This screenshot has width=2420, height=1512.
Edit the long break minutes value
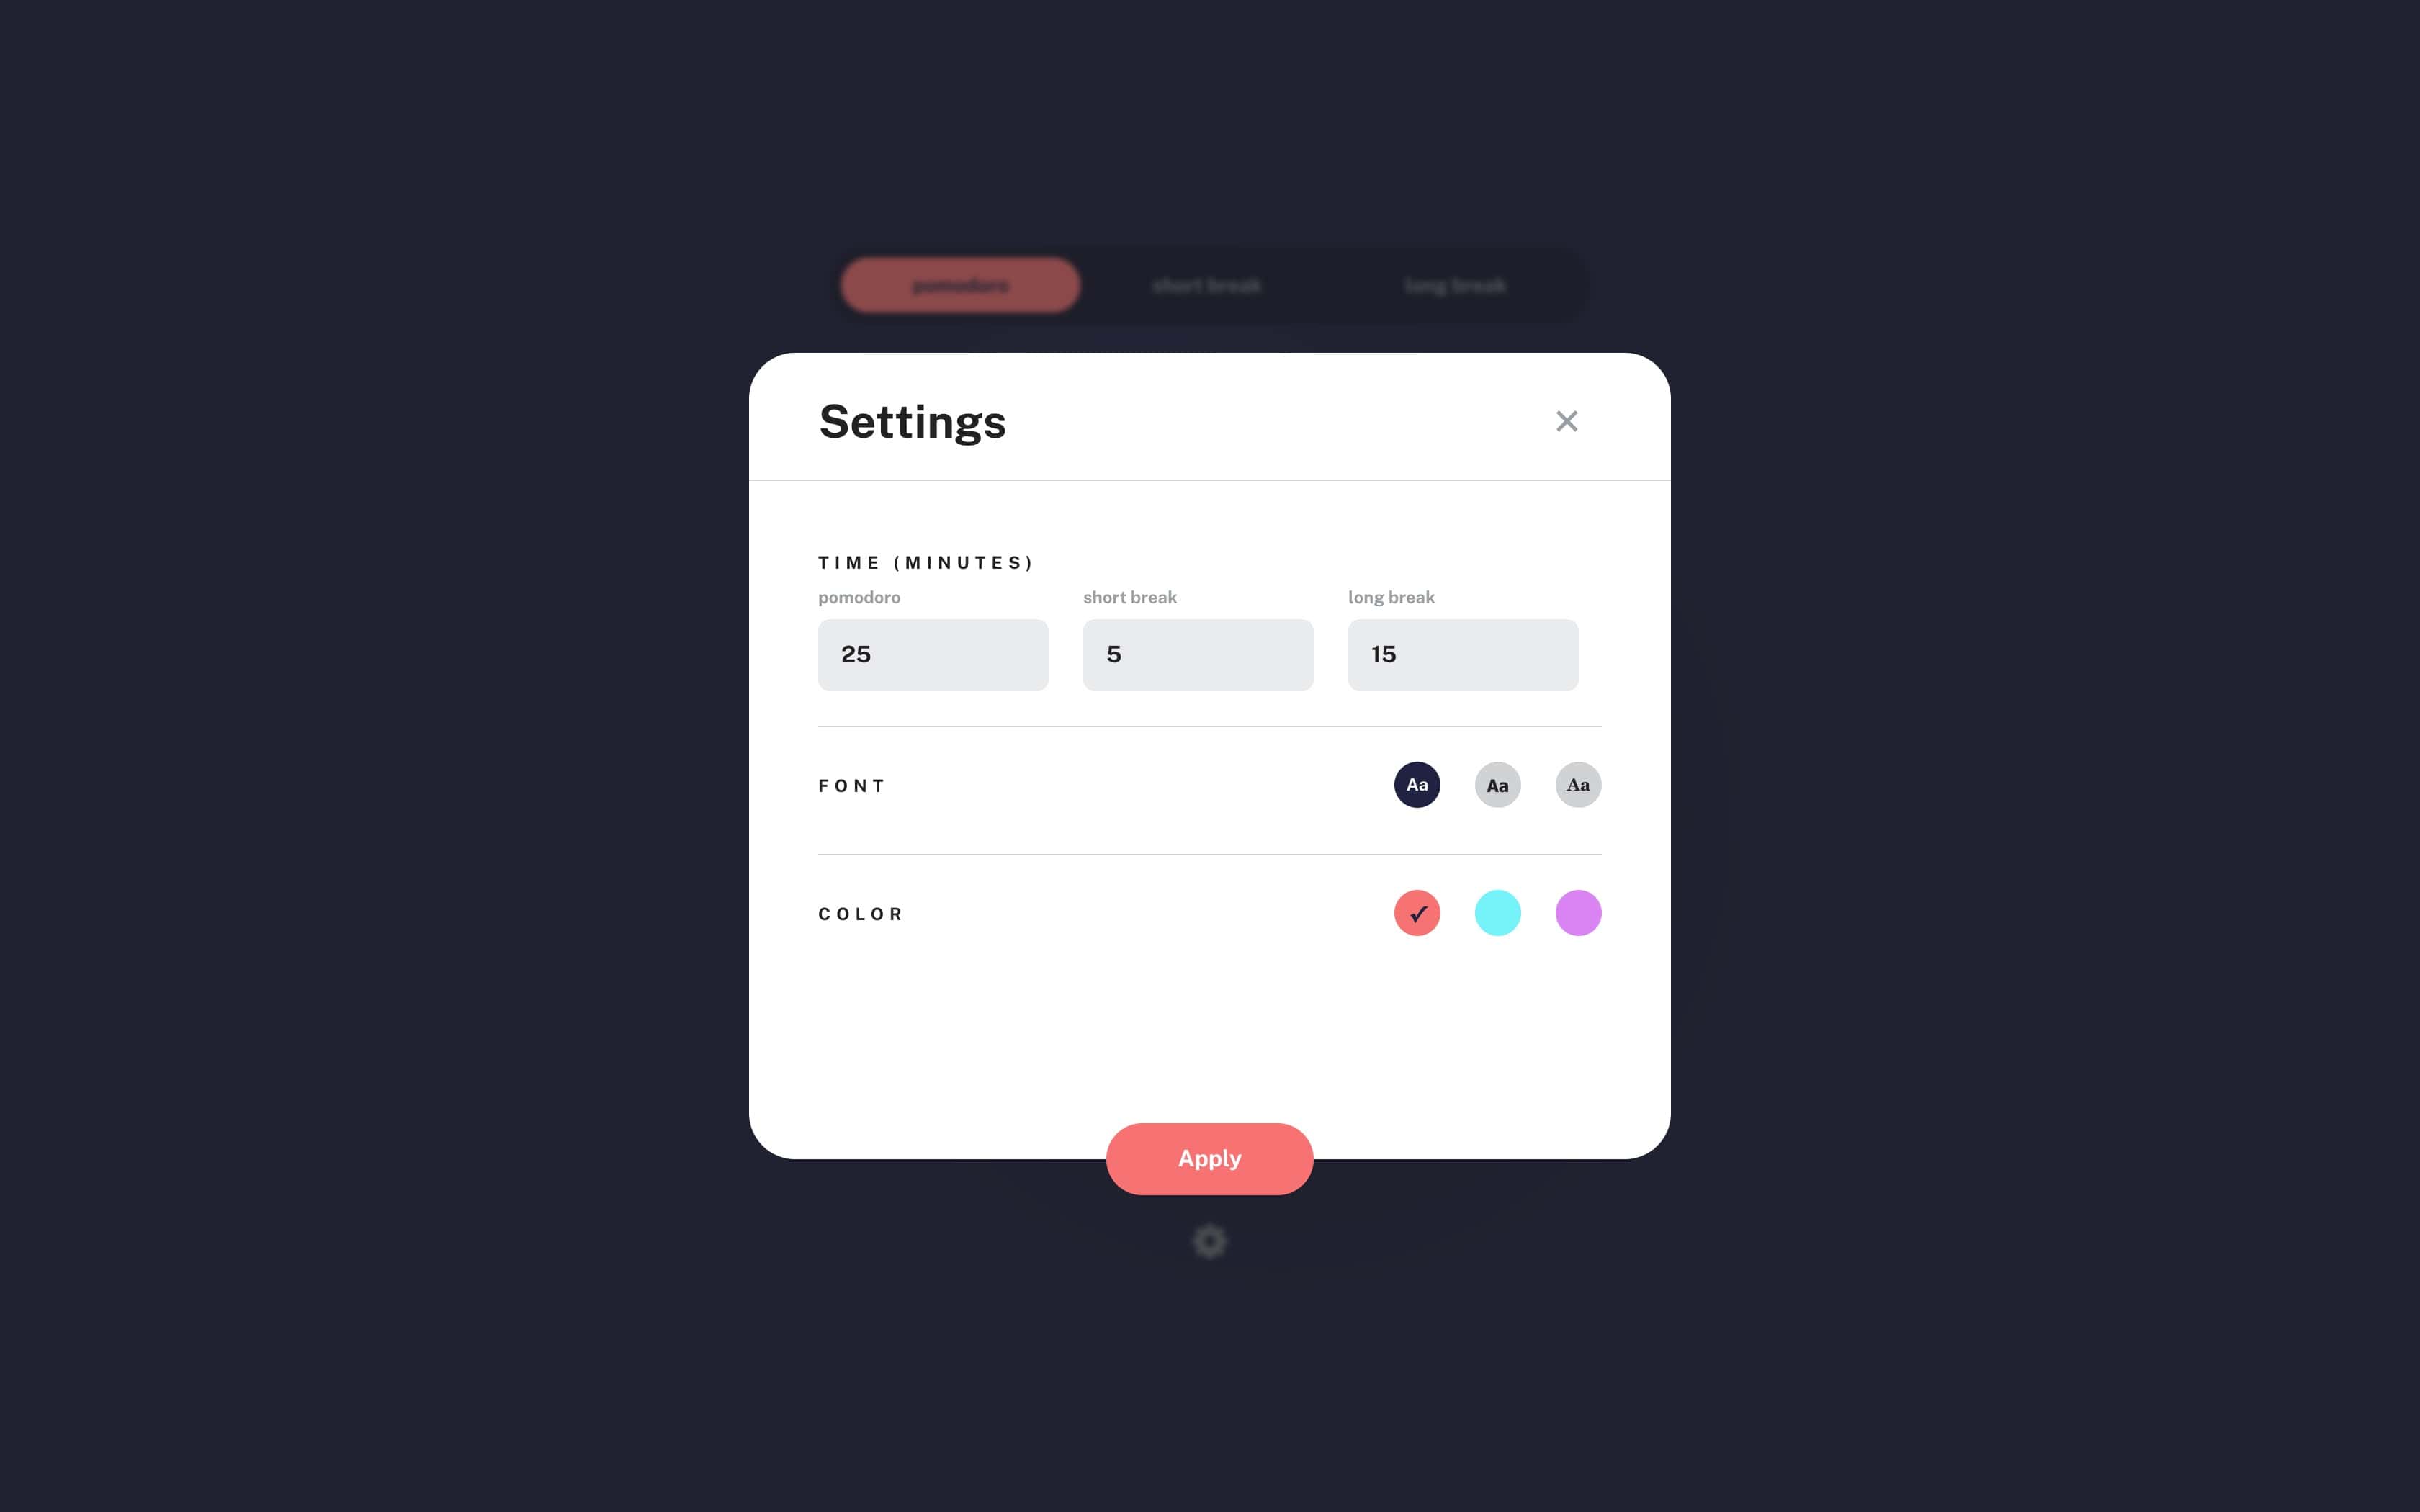(x=1462, y=653)
